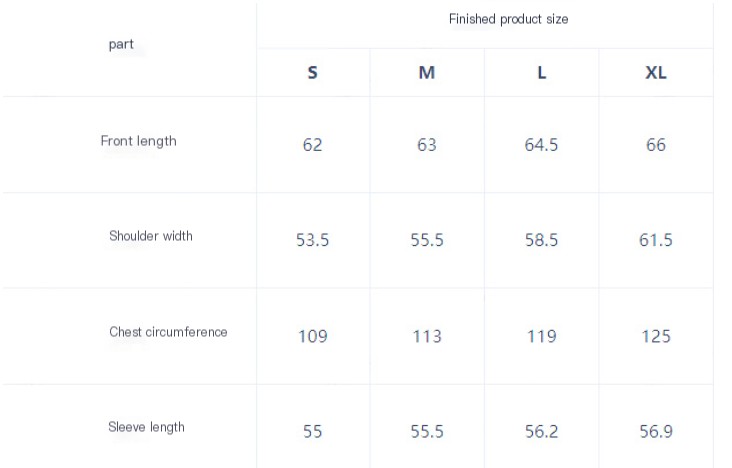This screenshot has width=732, height=468.
Task: Click the "Shoulder width" row label
Action: [x=151, y=236]
